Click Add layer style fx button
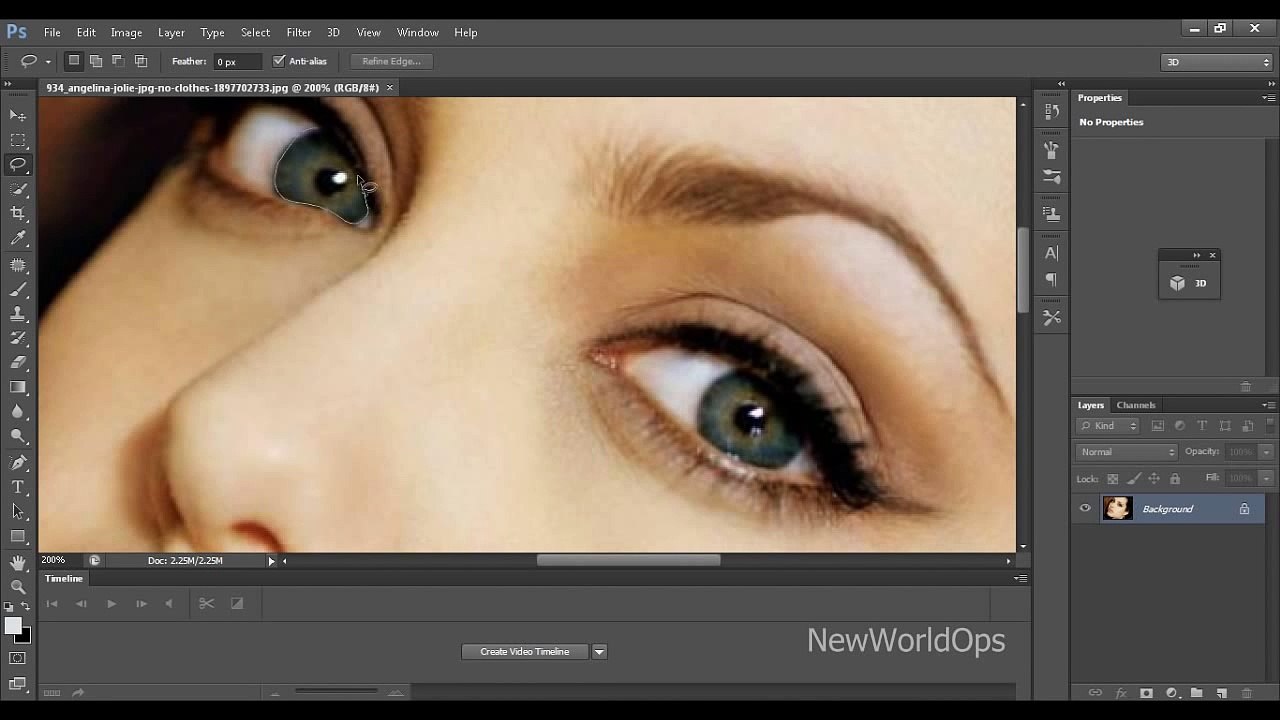The height and width of the screenshot is (720, 1280). [1121, 693]
